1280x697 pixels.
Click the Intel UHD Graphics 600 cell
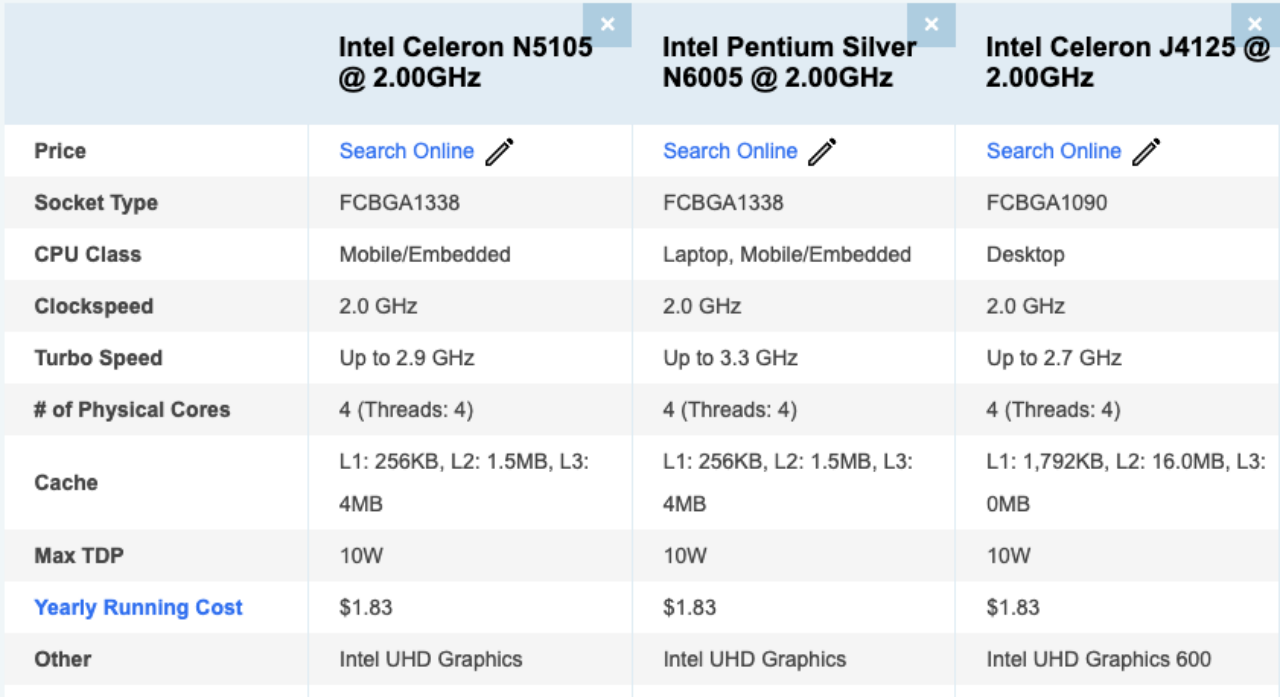coord(1098,659)
